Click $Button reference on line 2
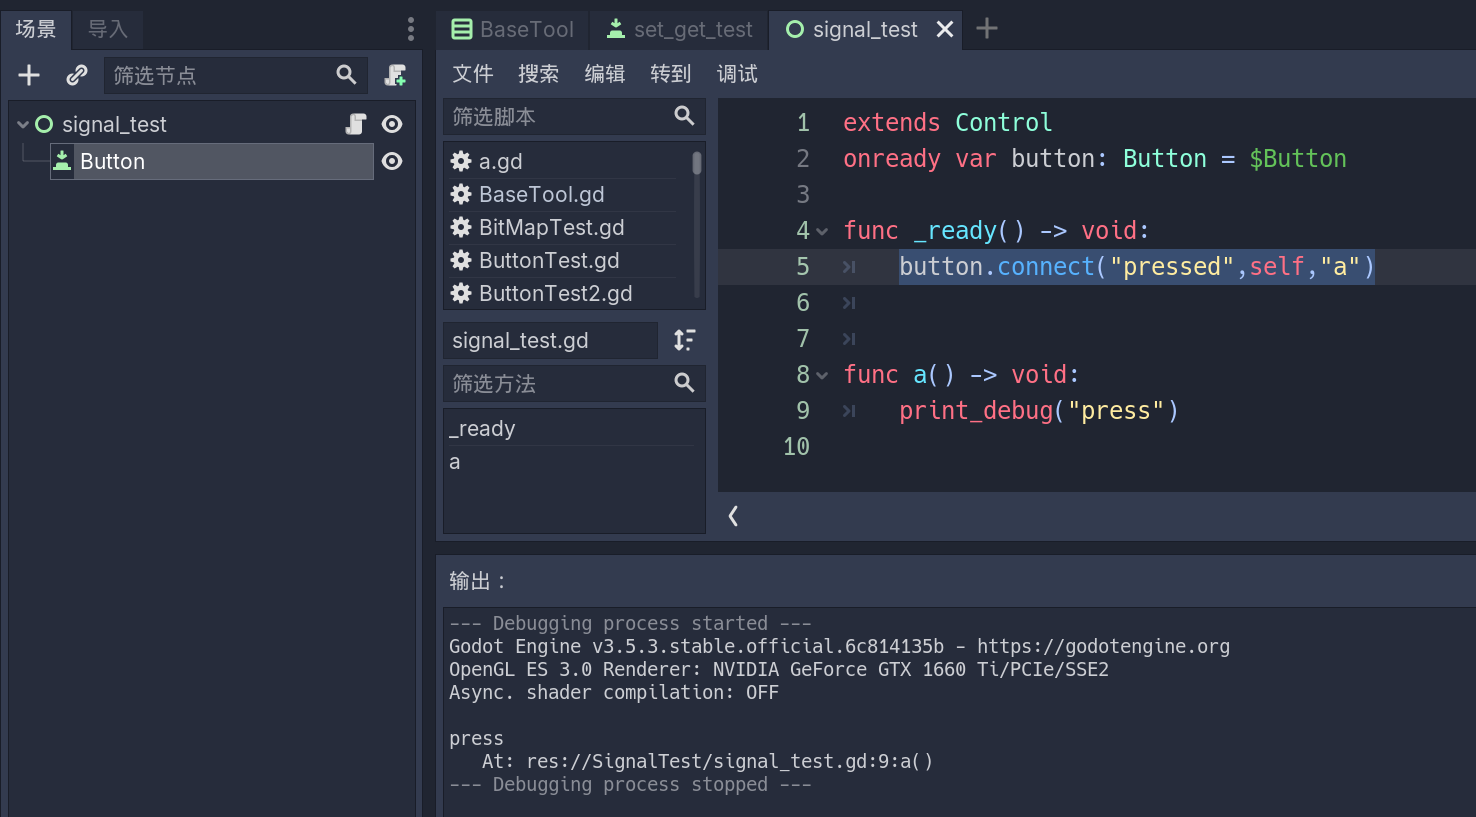1476x817 pixels. pyautogui.click(x=1298, y=159)
